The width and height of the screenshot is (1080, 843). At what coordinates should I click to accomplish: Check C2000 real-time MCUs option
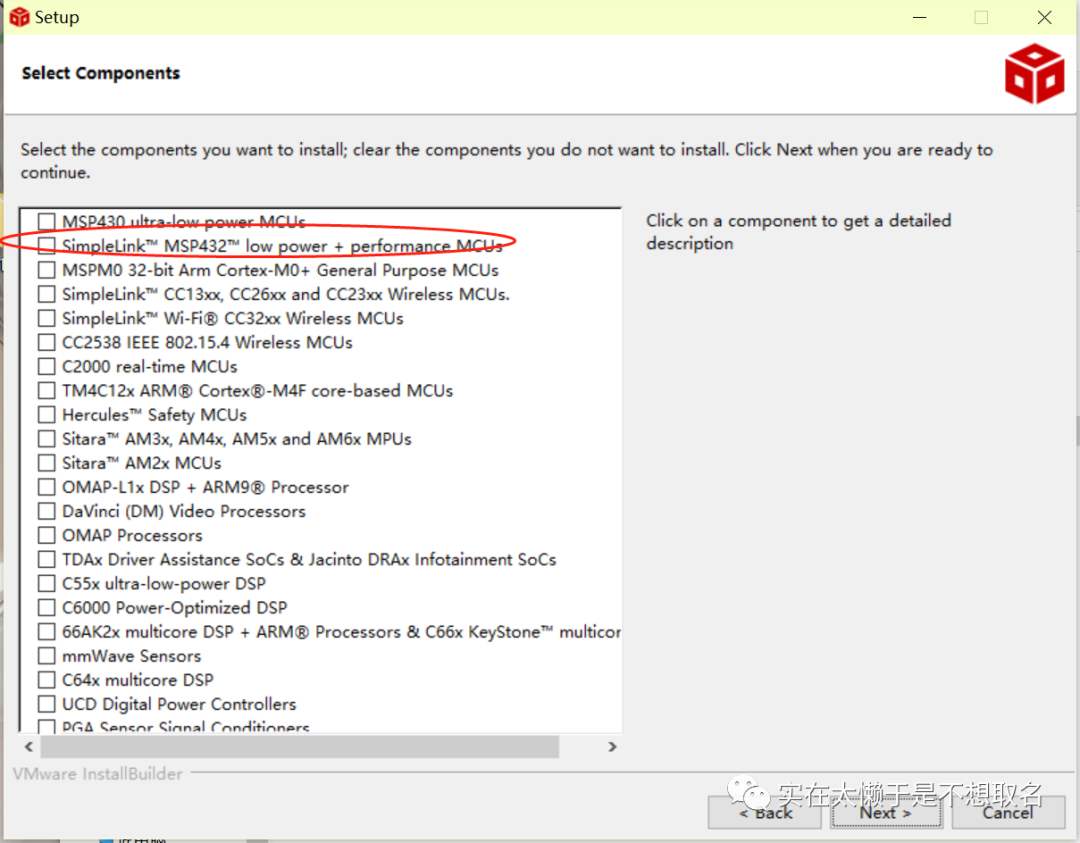point(47,366)
